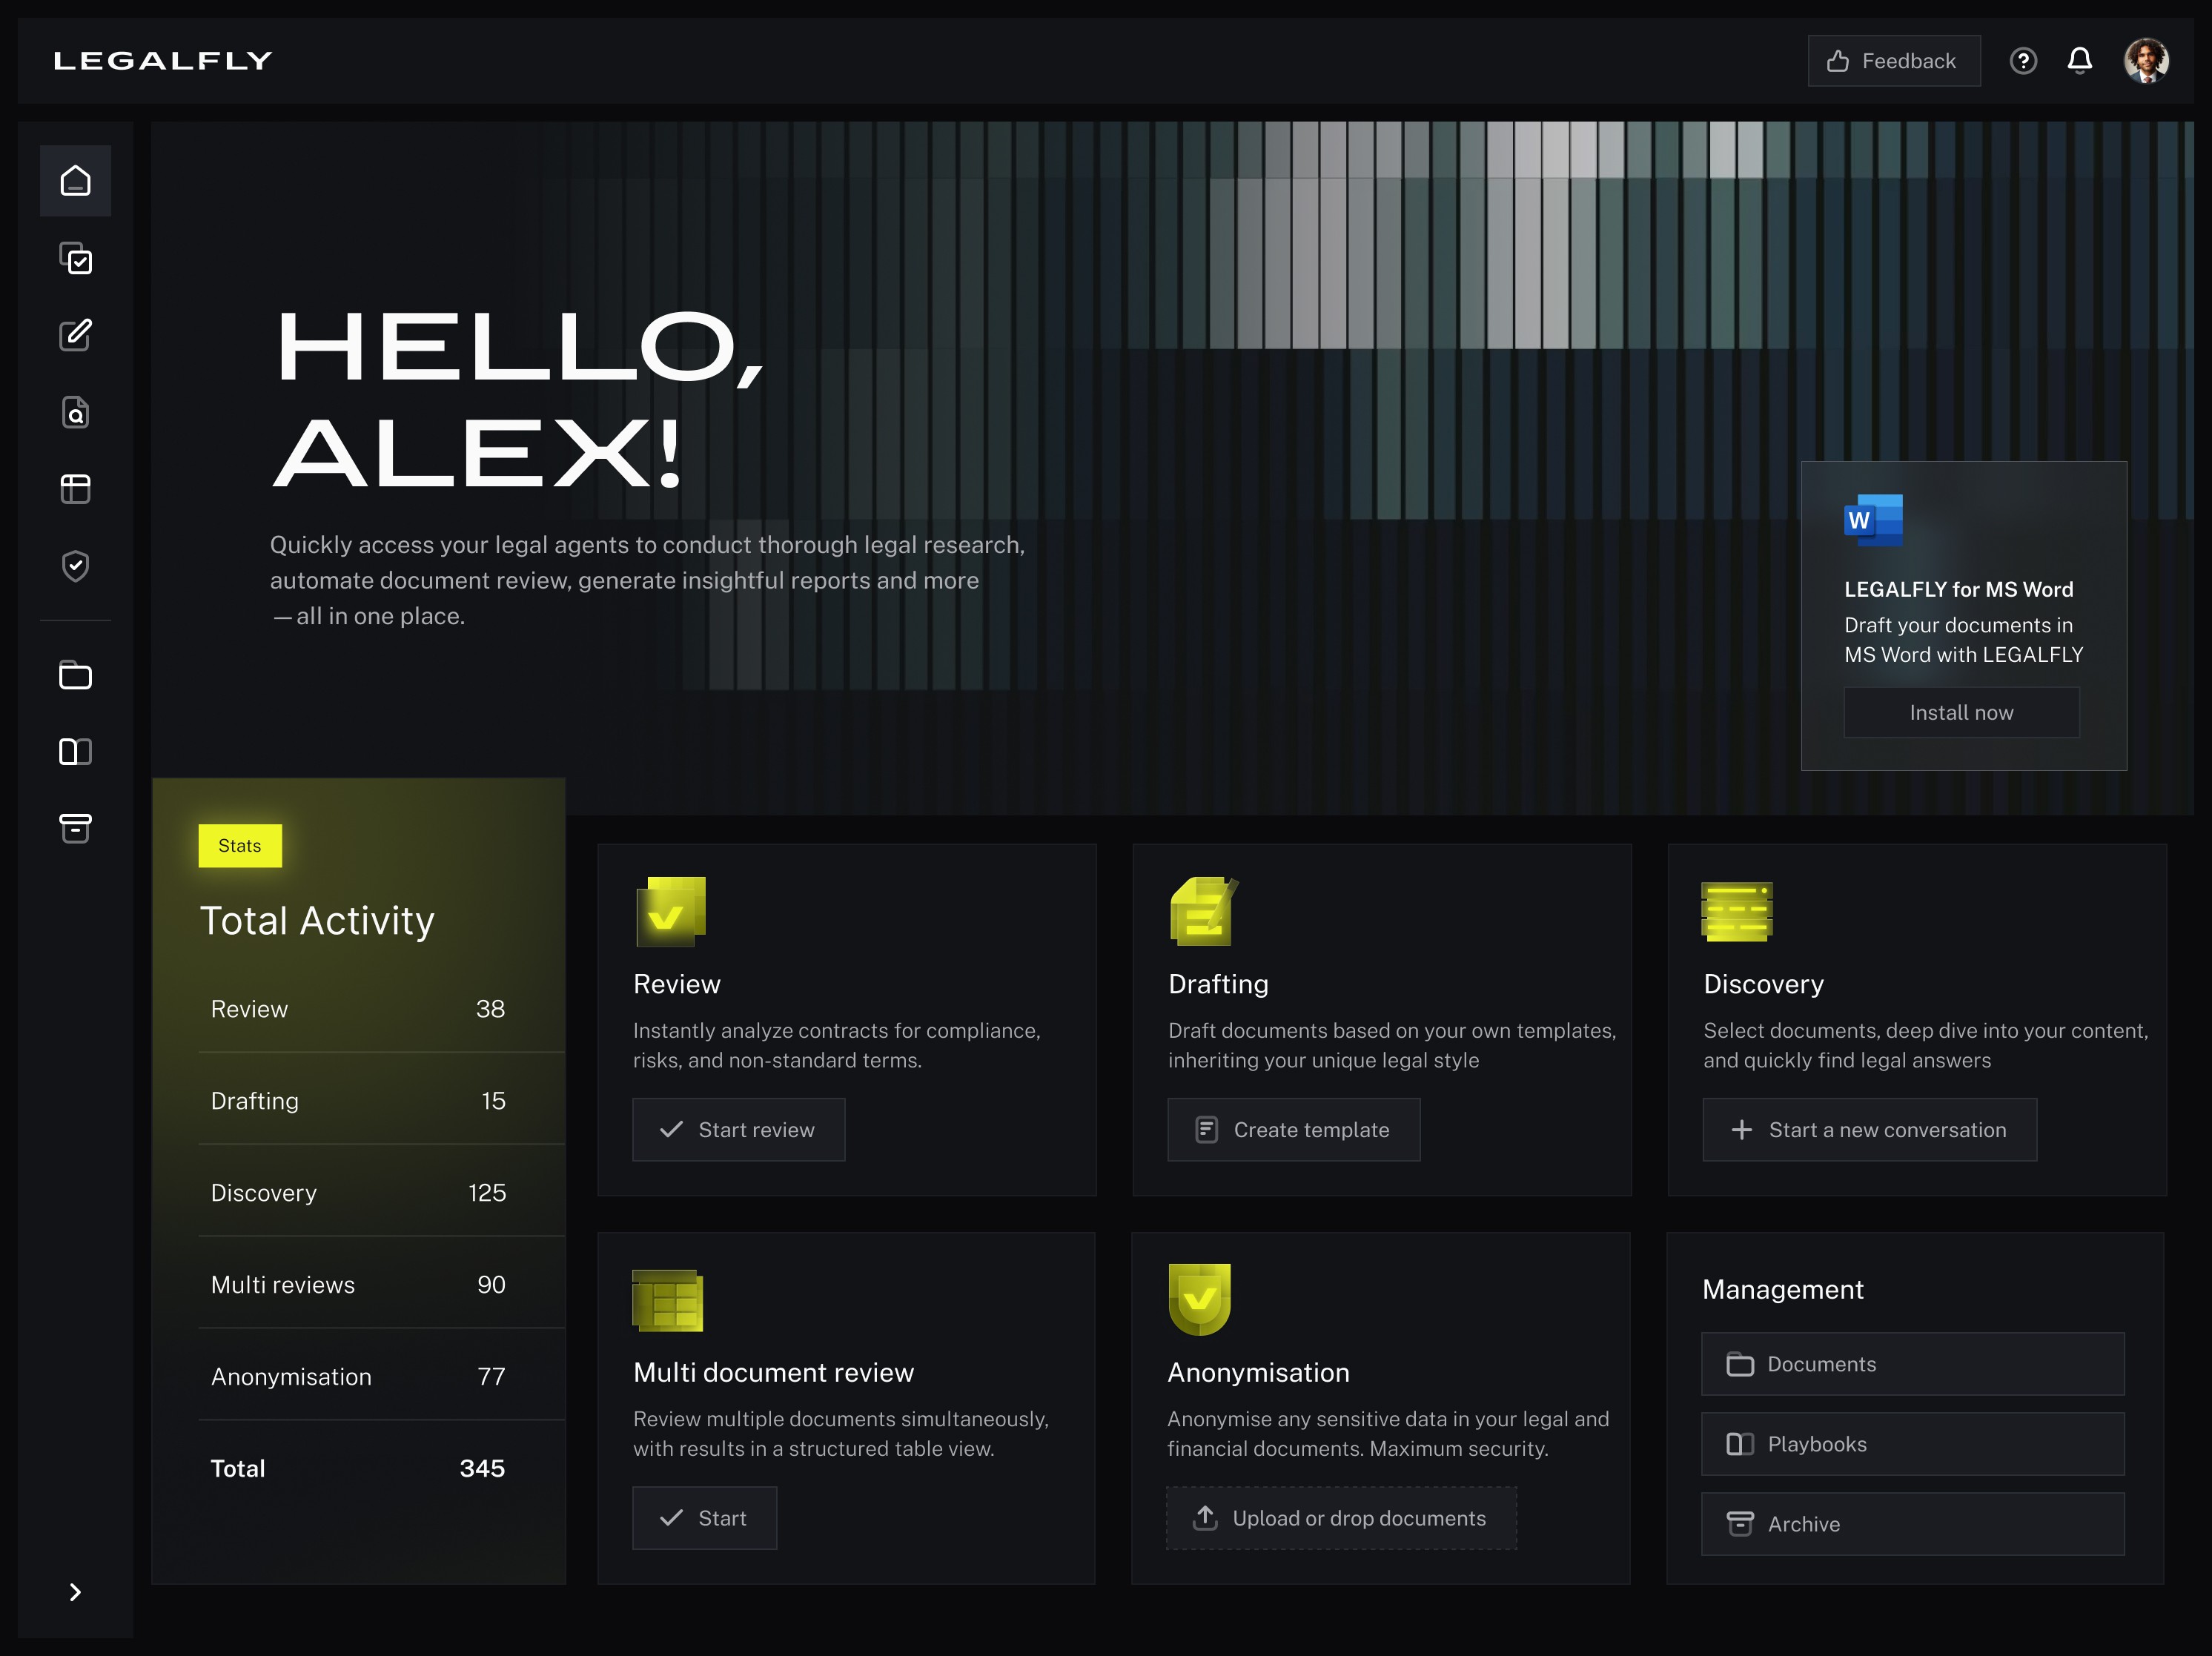
Task: Click the help question mark icon
Action: [2023, 61]
